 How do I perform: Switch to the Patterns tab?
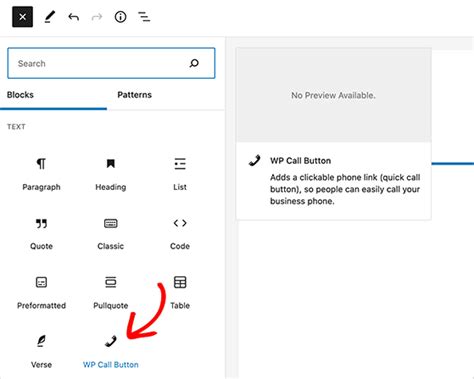(134, 95)
